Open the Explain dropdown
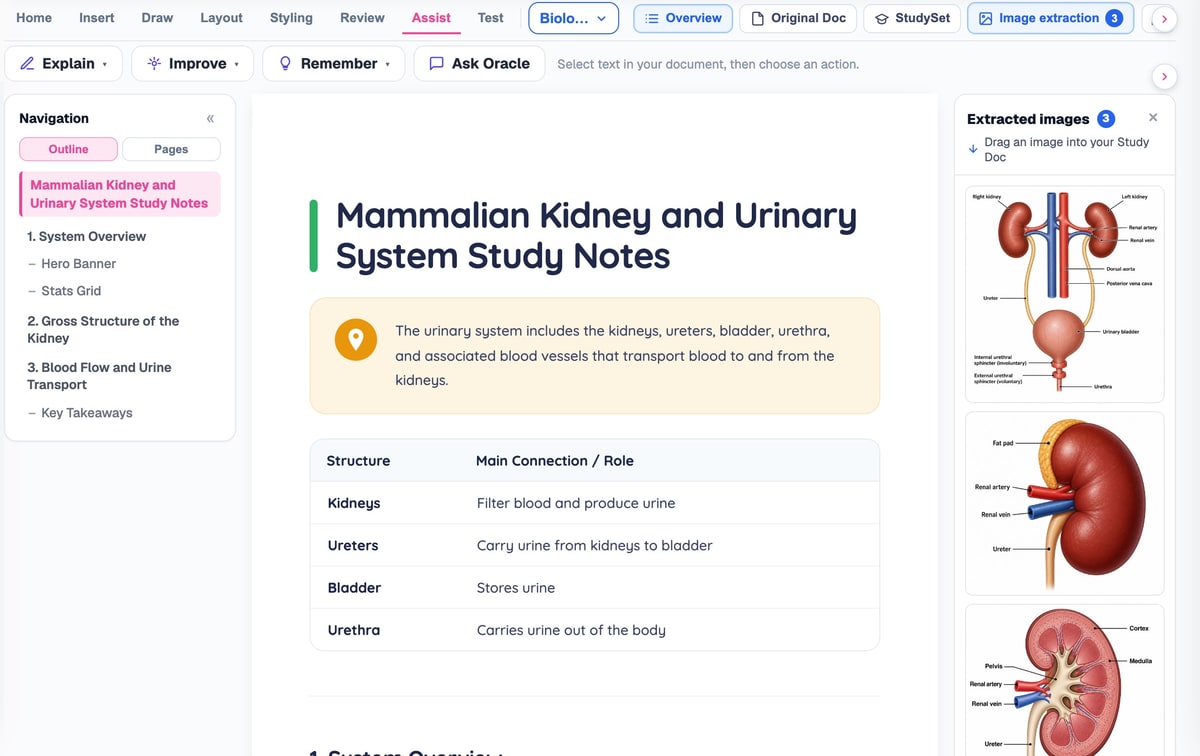The width and height of the screenshot is (1200, 756). pos(64,63)
